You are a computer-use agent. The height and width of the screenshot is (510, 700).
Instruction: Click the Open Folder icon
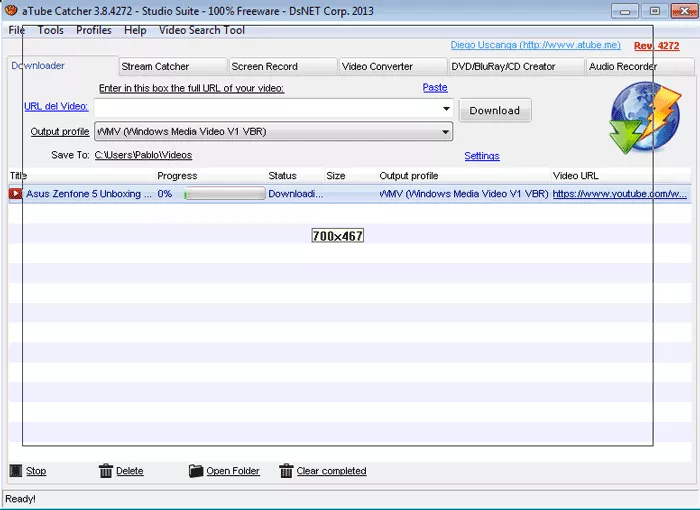point(196,471)
